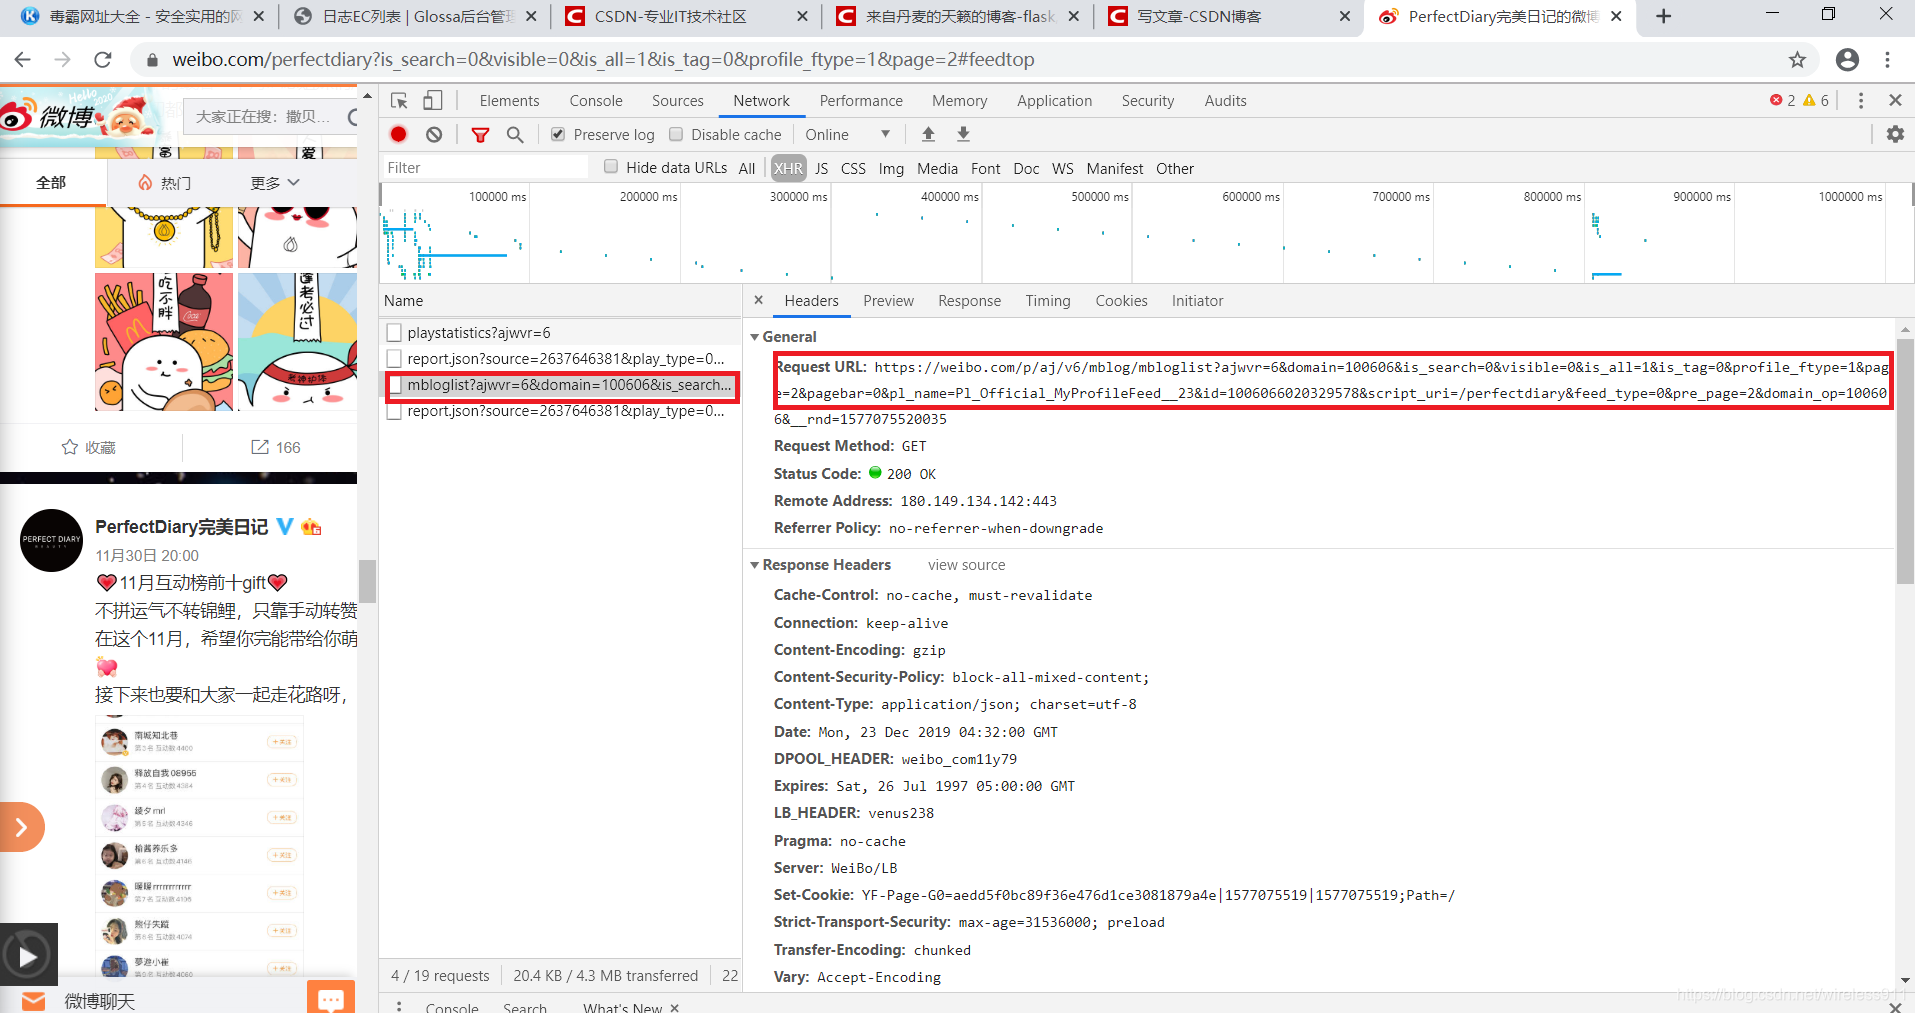Open the Application panel
1915x1013 pixels.
[1054, 101]
